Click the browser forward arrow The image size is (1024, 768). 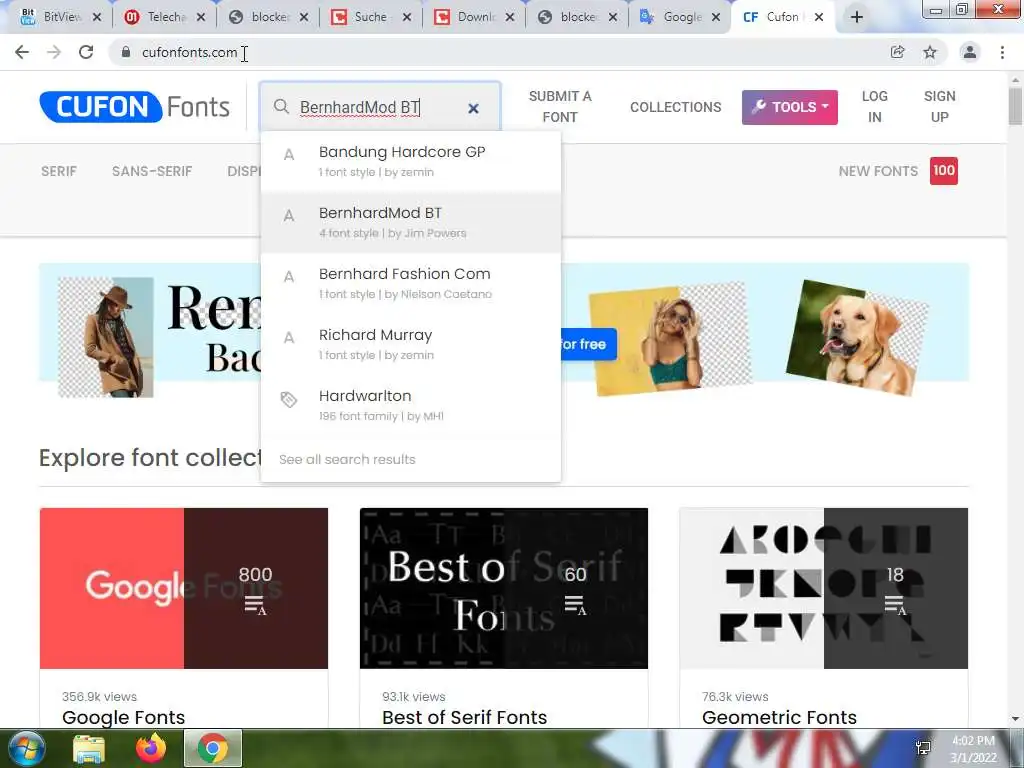pos(54,52)
